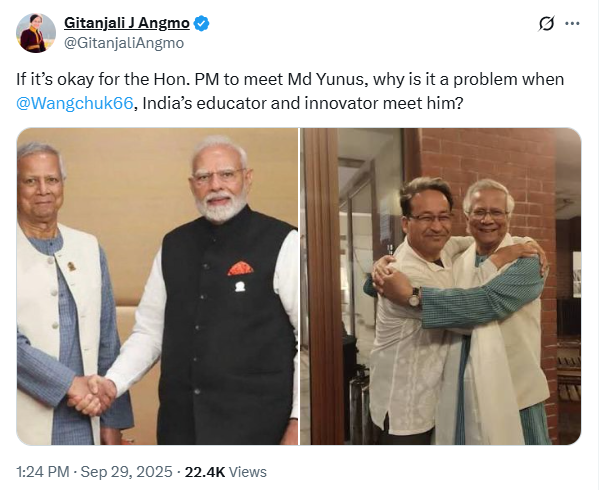Open the author's round profile picture
Image resolution: width=600 pixels, height=490 pixels.
[x=36, y=33]
